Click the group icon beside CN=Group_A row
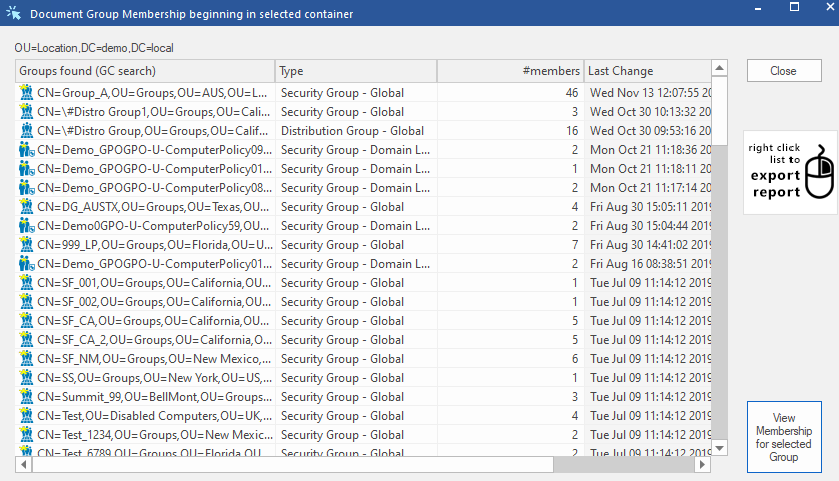Image resolution: width=839 pixels, height=481 pixels. click(x=27, y=92)
